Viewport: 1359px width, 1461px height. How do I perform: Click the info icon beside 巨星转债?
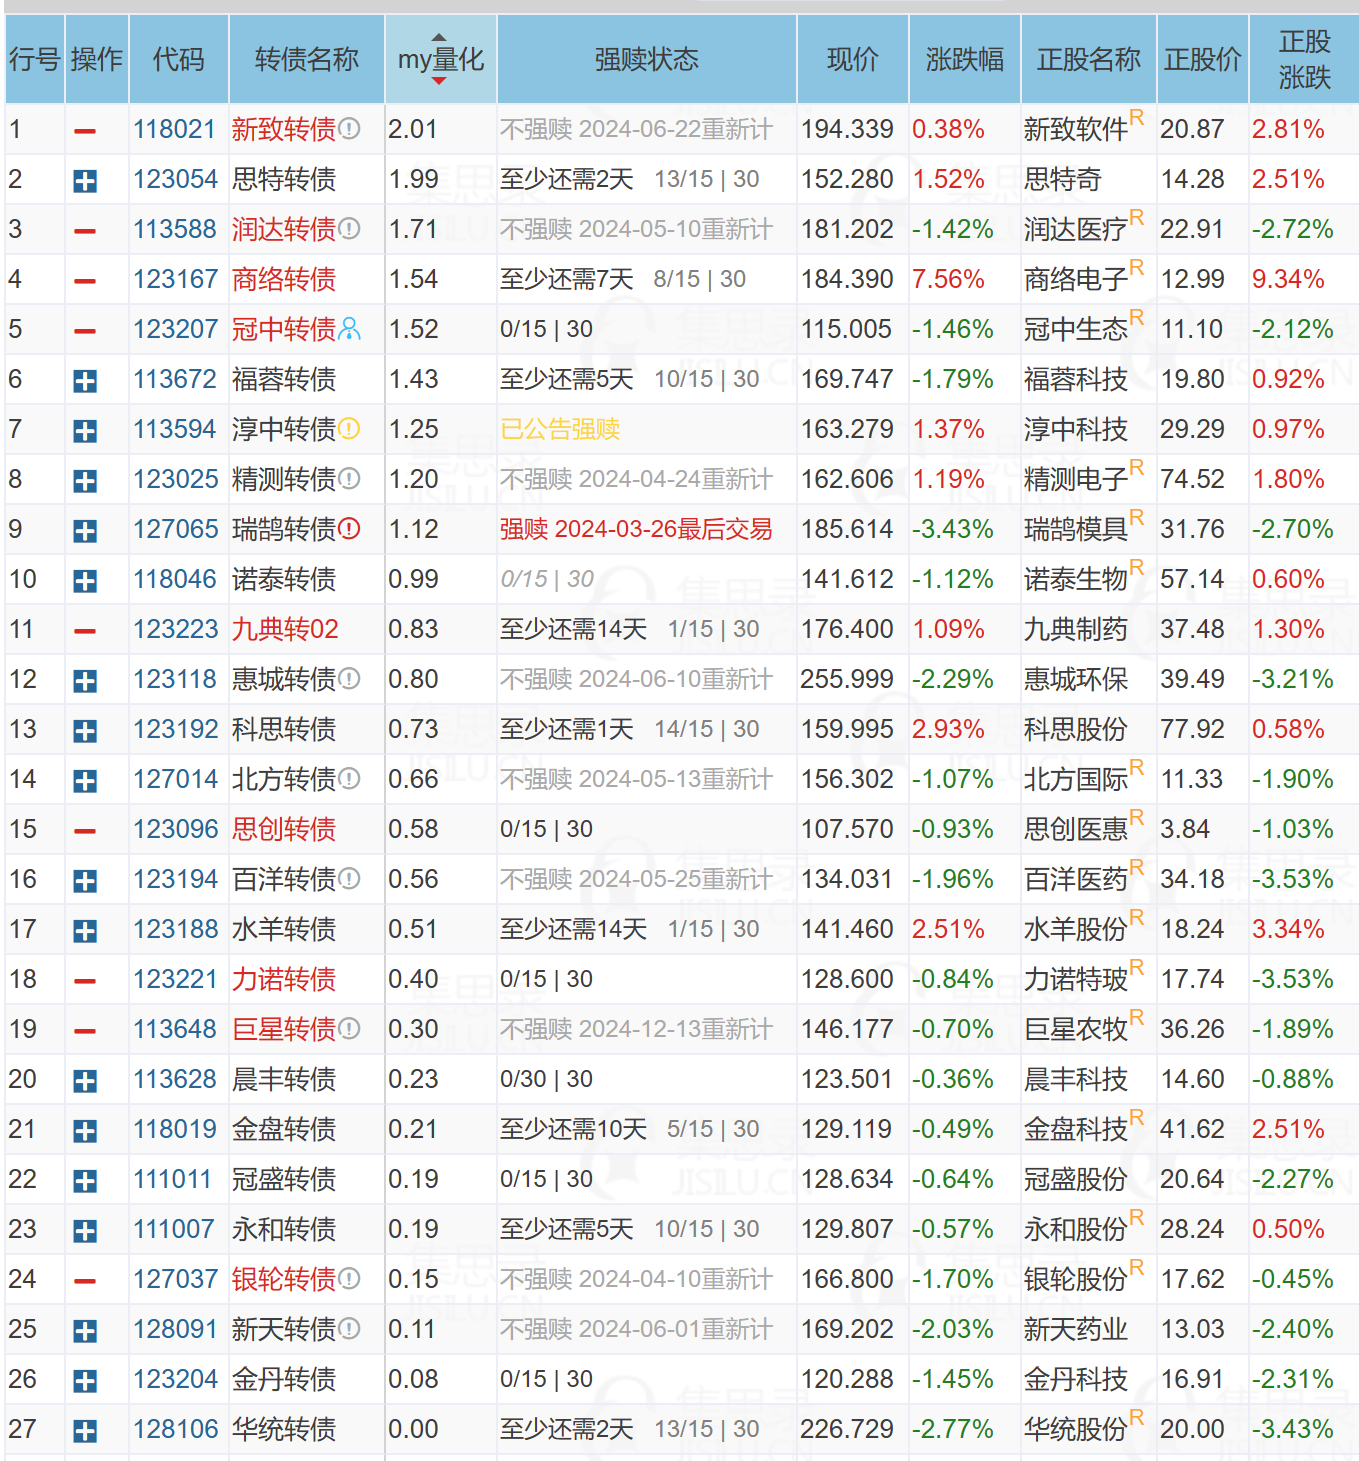pos(349,1029)
